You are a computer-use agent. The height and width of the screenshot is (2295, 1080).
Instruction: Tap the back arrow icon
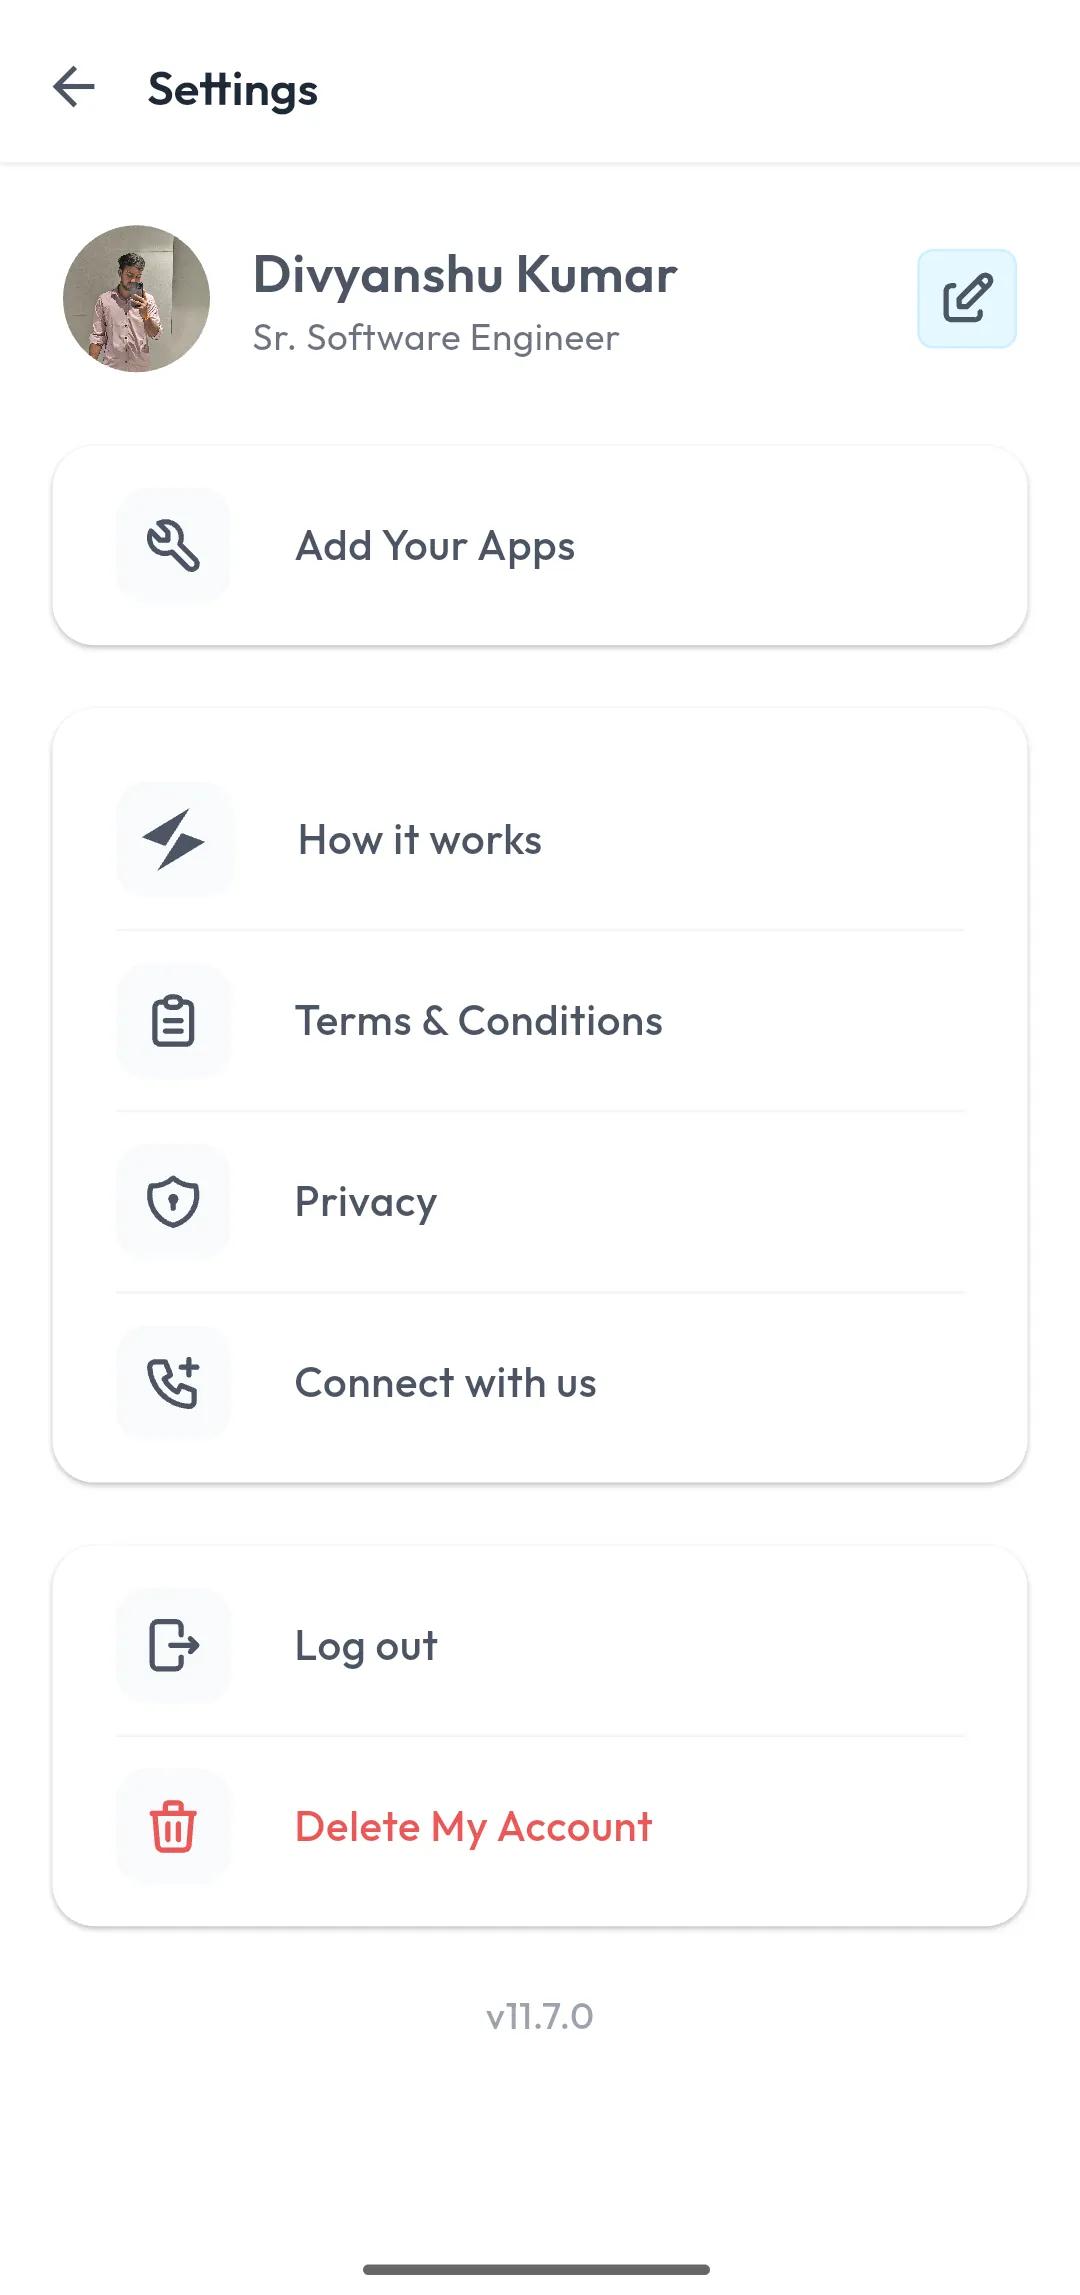tap(74, 88)
